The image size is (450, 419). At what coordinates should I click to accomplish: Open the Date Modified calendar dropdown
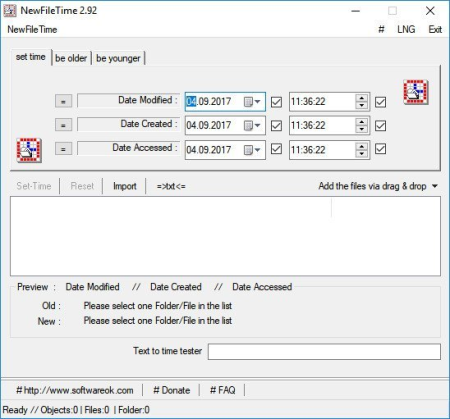tap(252, 102)
